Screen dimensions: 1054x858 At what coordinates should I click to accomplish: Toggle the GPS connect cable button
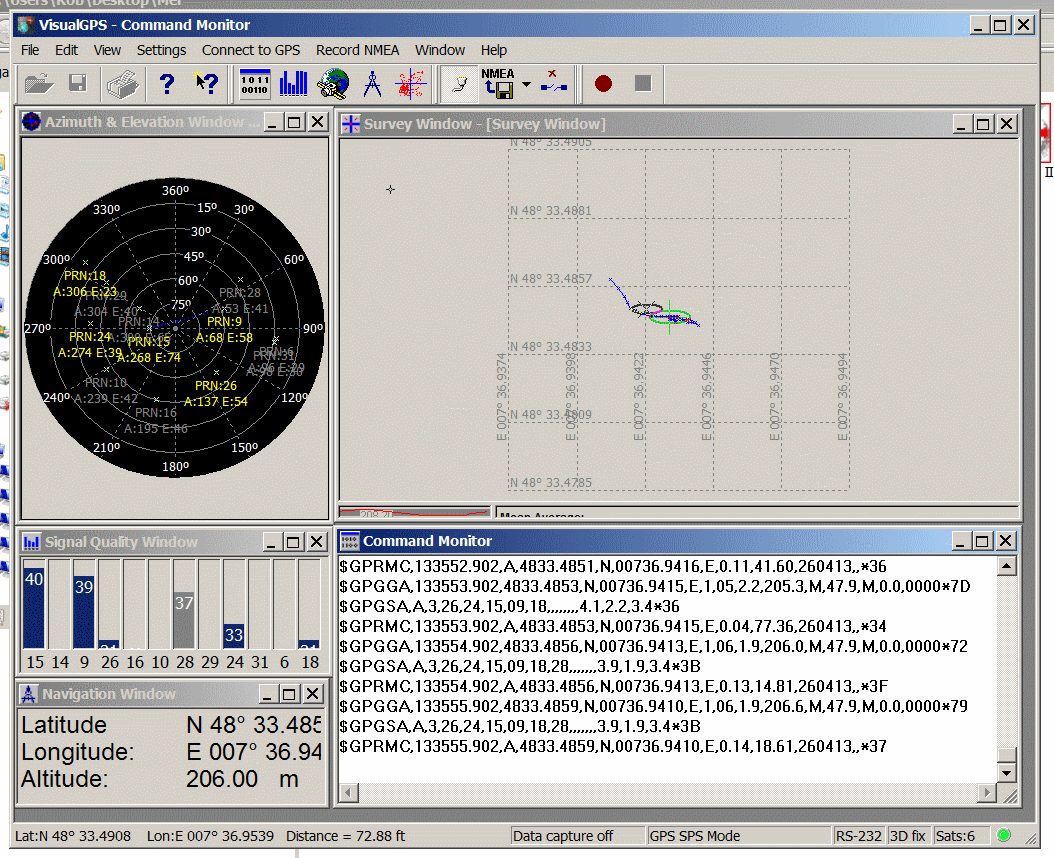pyautogui.click(x=459, y=84)
